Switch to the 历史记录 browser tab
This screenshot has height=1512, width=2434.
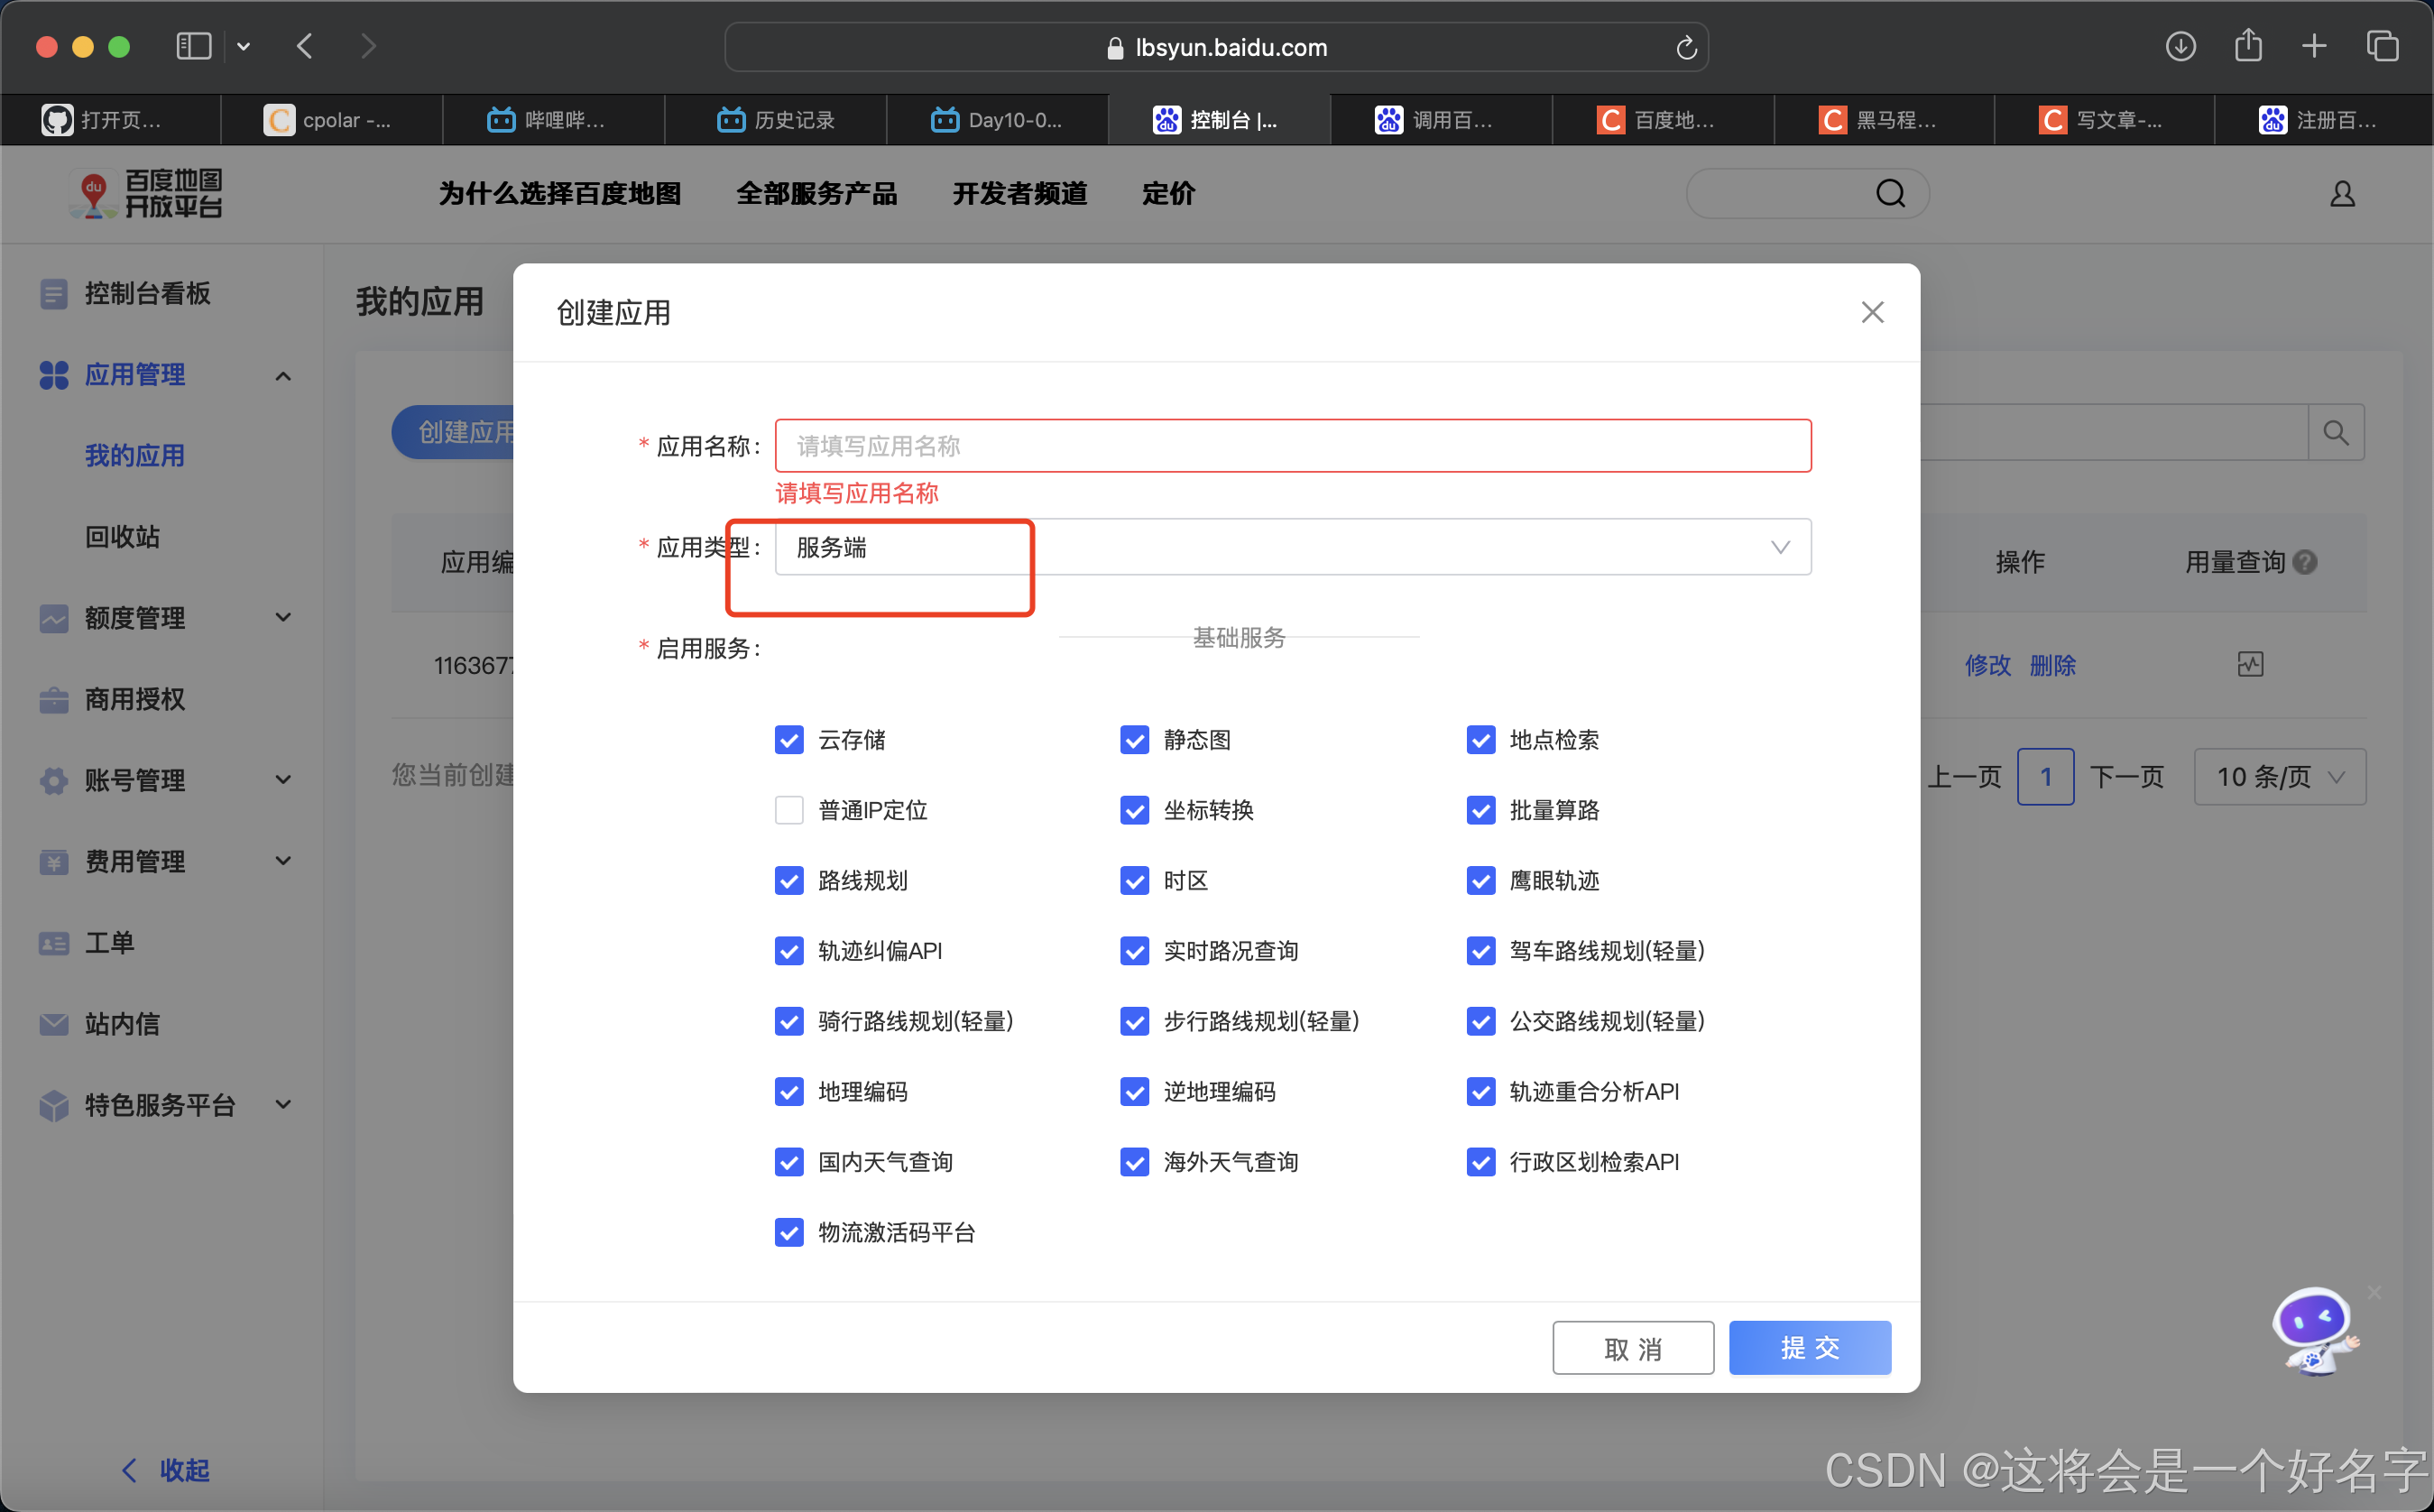pyautogui.click(x=776, y=120)
